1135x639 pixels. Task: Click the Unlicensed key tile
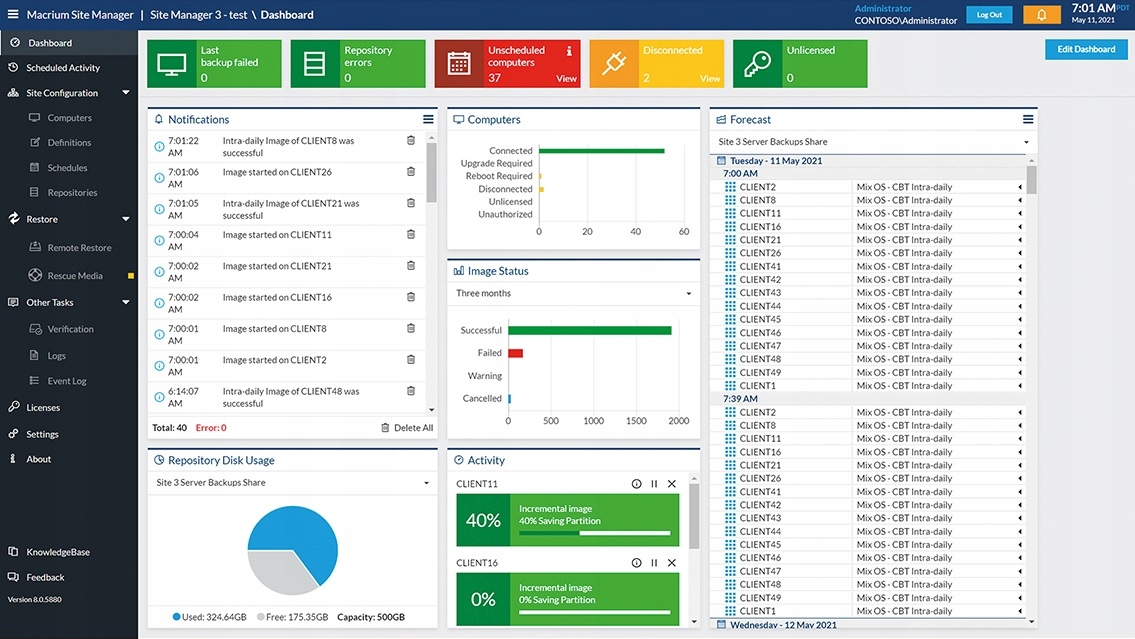point(799,64)
